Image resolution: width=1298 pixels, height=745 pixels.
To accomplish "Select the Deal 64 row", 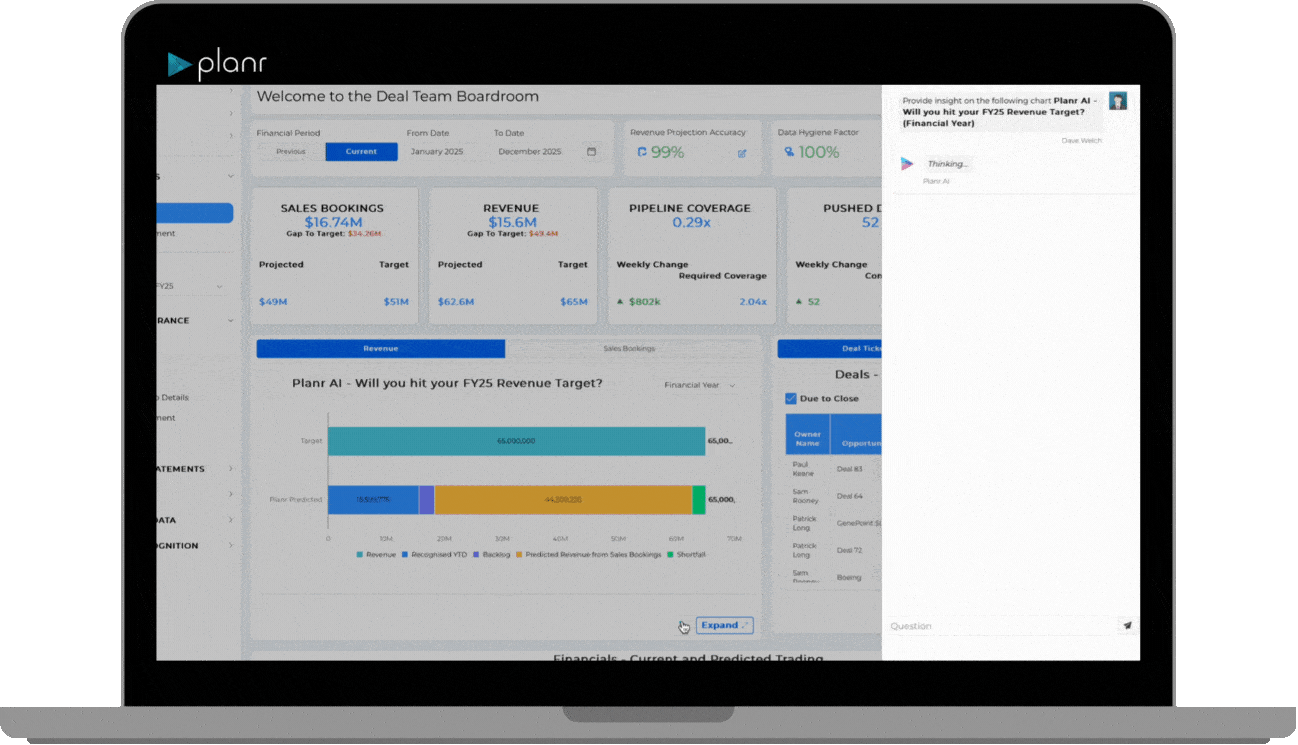I will click(x=834, y=496).
